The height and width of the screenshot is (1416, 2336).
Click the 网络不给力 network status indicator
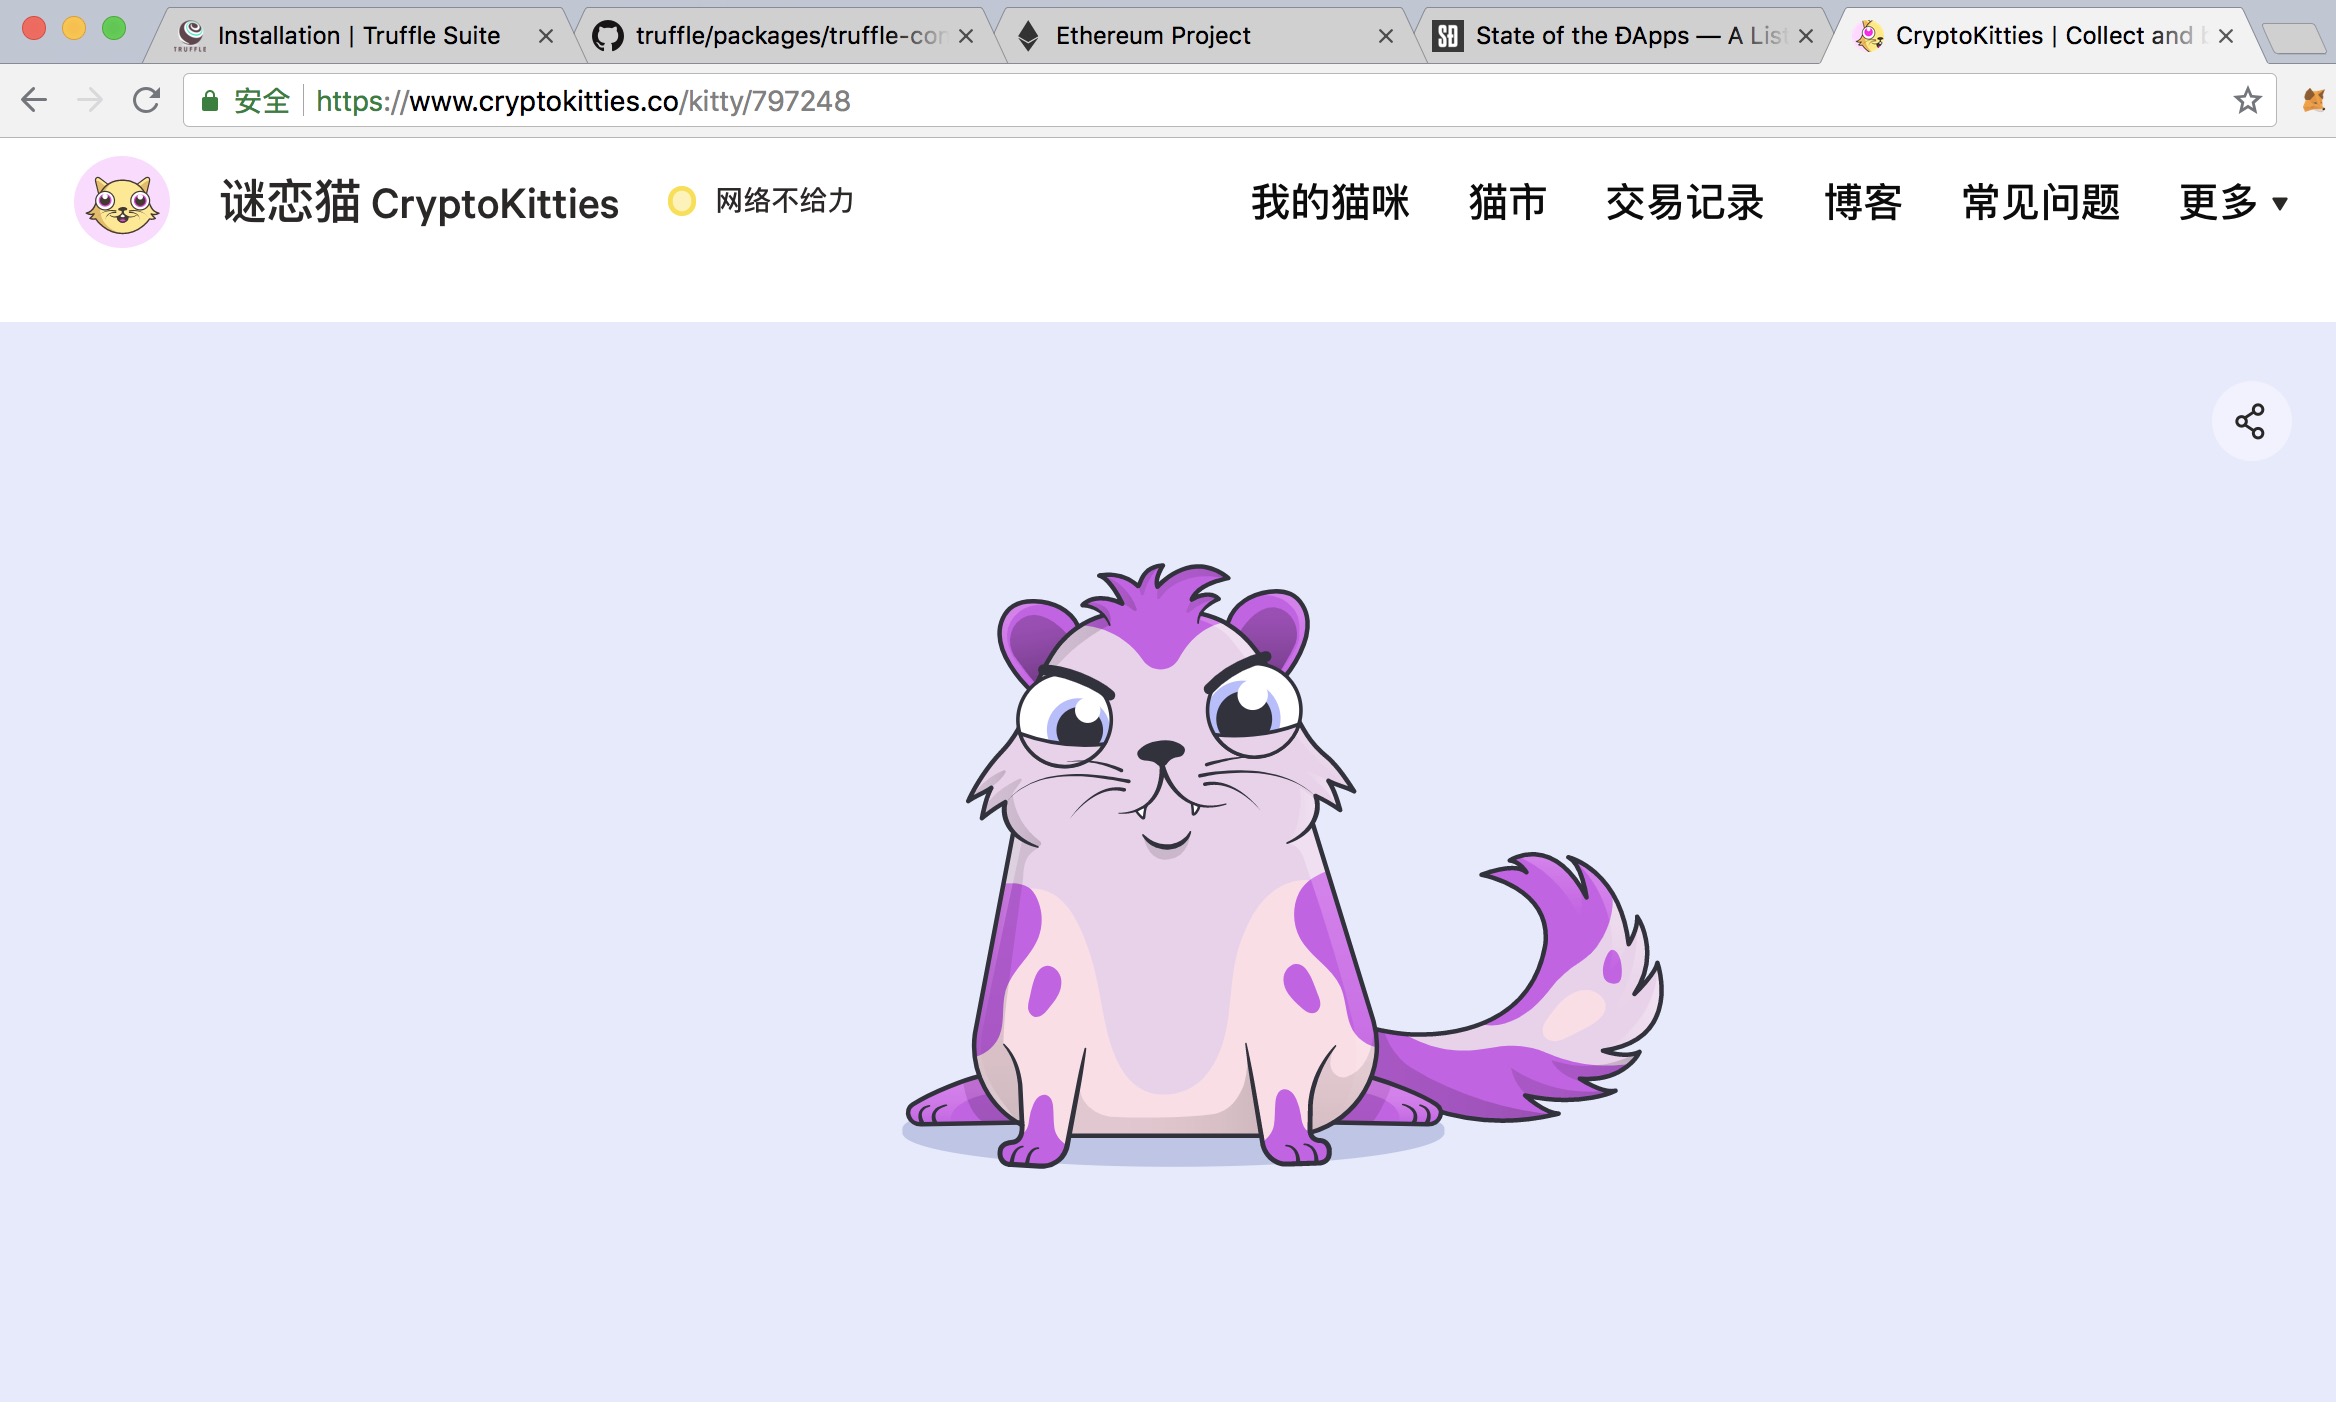[x=762, y=201]
